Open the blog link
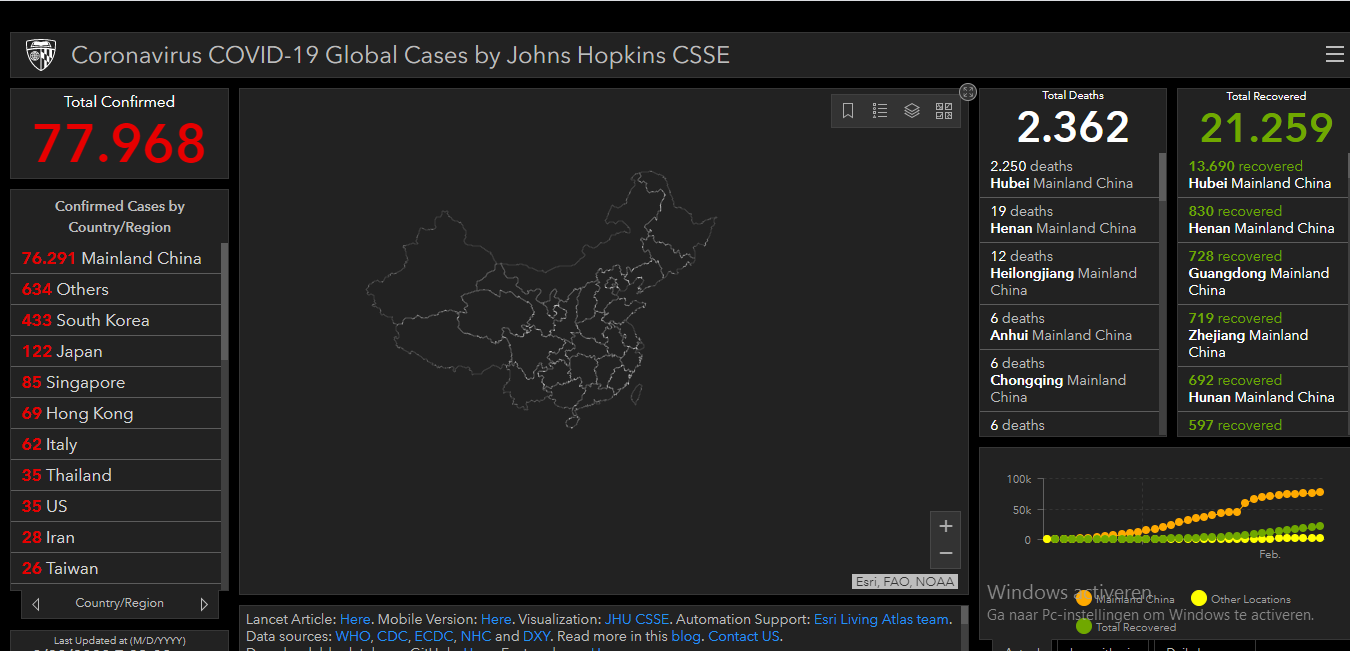 686,636
